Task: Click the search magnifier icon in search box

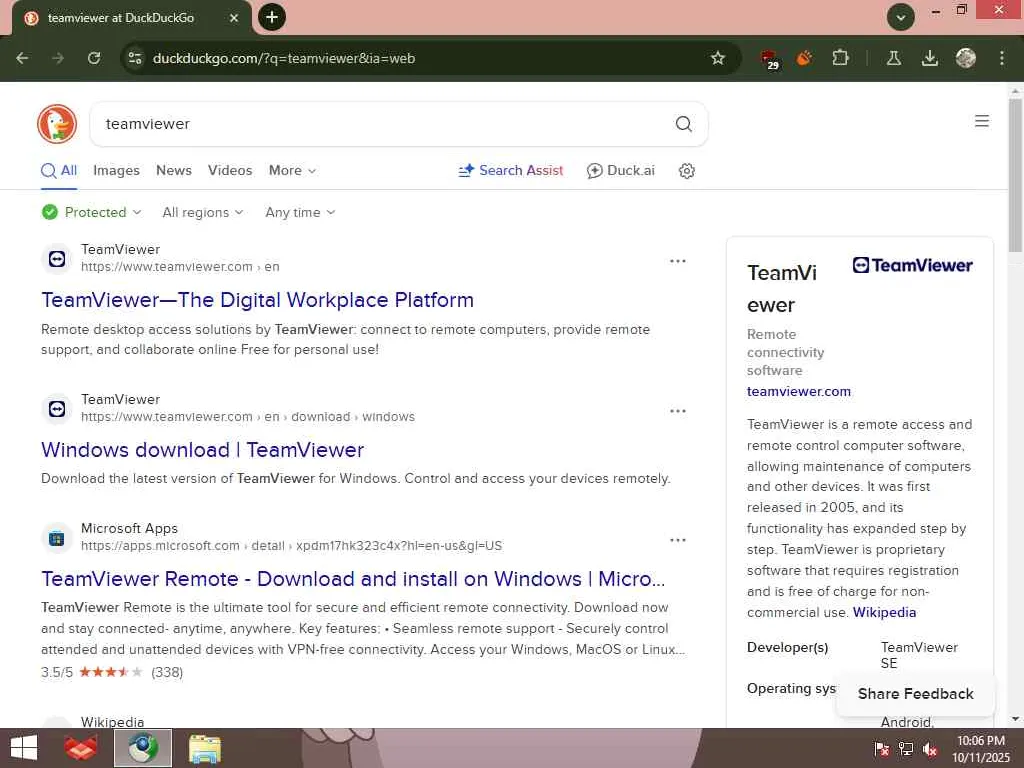Action: 683,123
